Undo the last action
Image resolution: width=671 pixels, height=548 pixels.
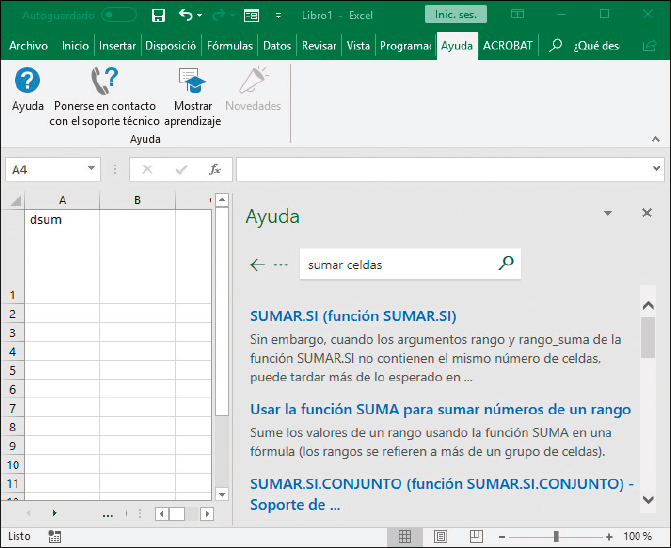(185, 15)
